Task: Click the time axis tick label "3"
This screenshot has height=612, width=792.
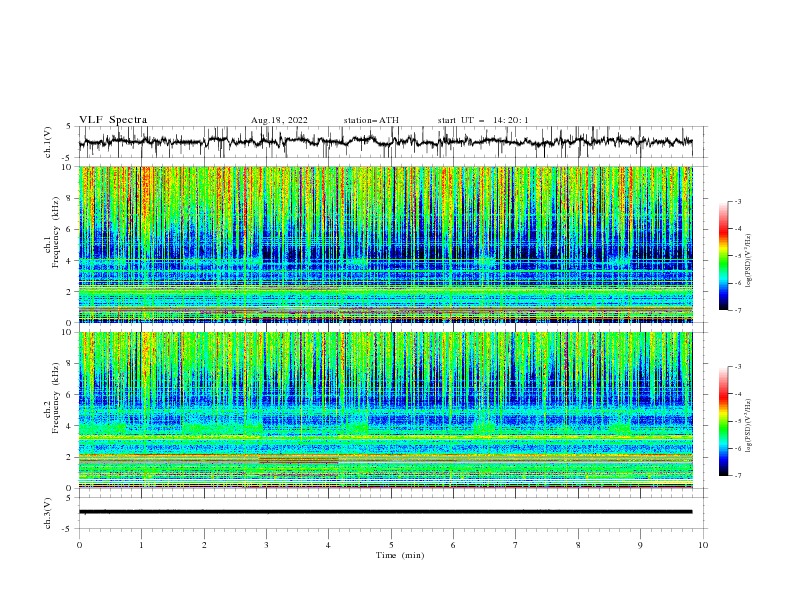Action: click(x=266, y=545)
